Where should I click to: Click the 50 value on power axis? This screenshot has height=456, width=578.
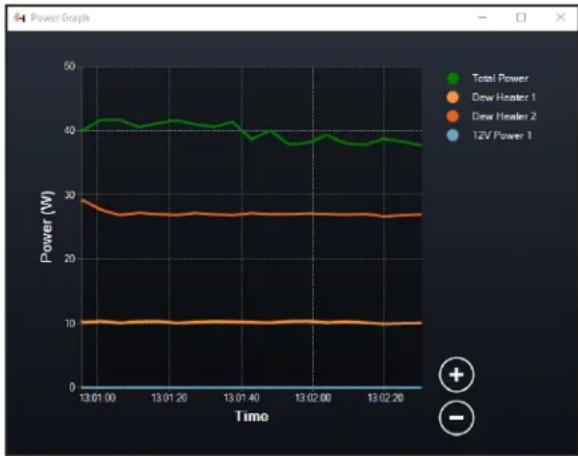(x=69, y=66)
